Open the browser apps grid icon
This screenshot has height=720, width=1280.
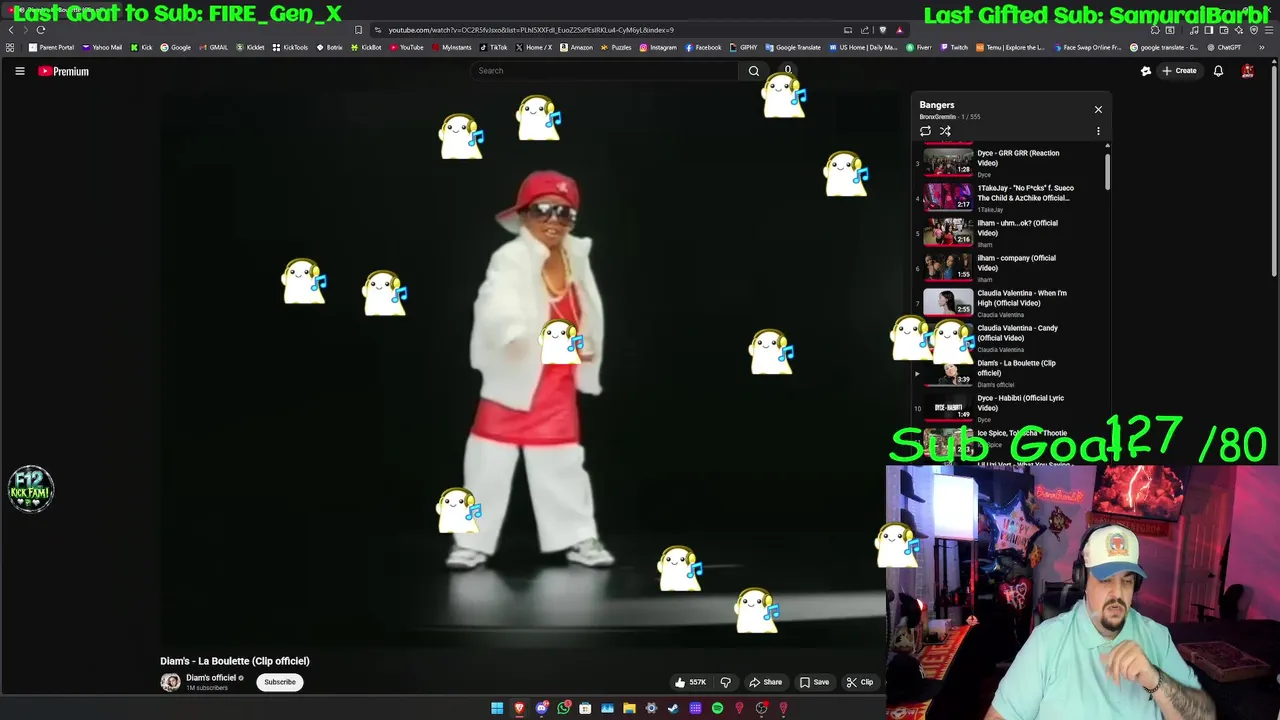click(10, 47)
